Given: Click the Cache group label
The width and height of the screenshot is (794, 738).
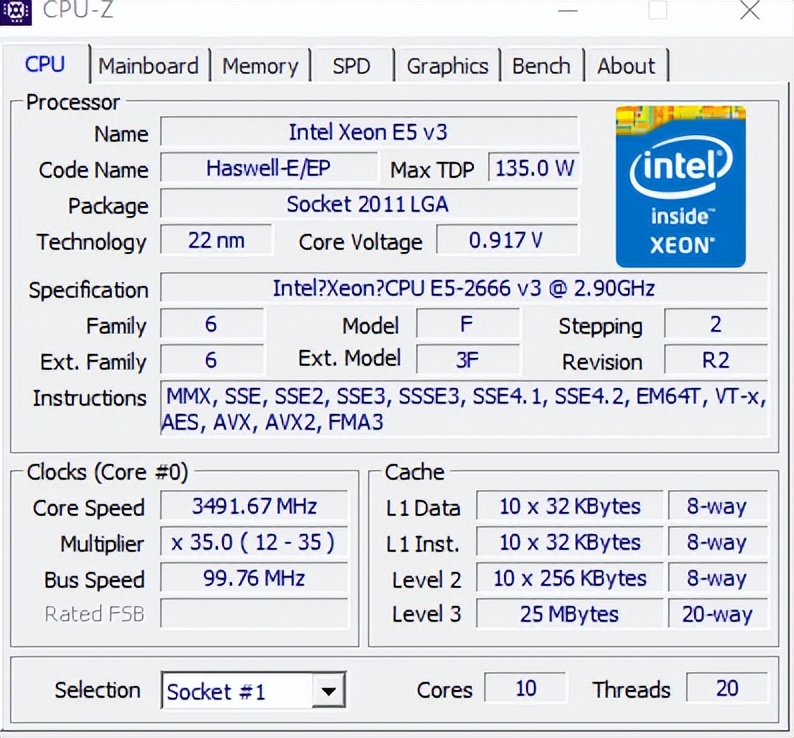Looking at the screenshot, I should [414, 472].
